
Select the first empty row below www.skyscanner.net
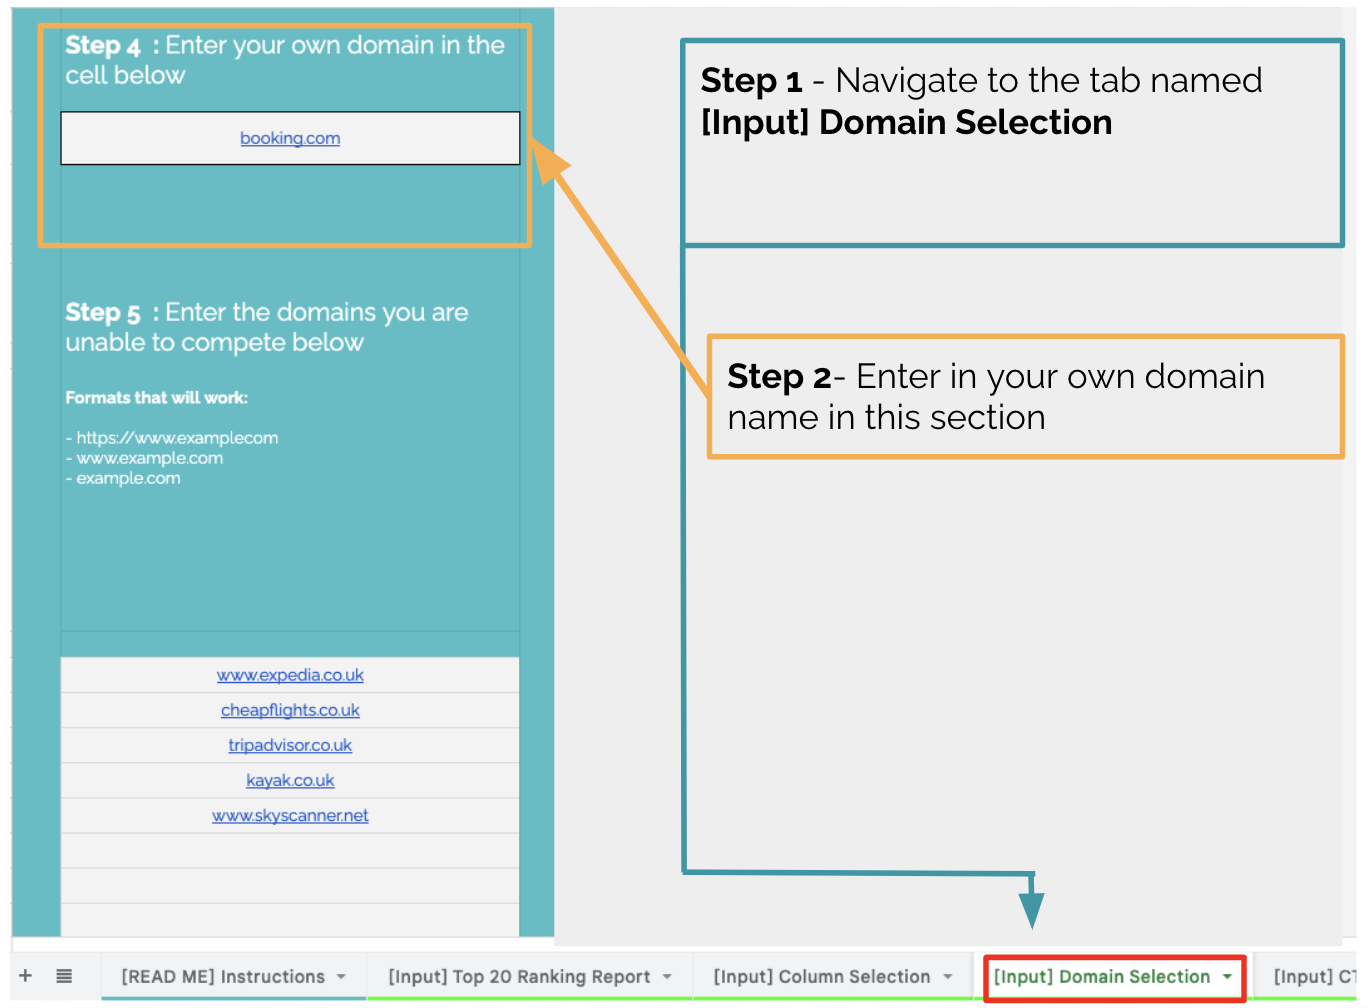coord(290,850)
